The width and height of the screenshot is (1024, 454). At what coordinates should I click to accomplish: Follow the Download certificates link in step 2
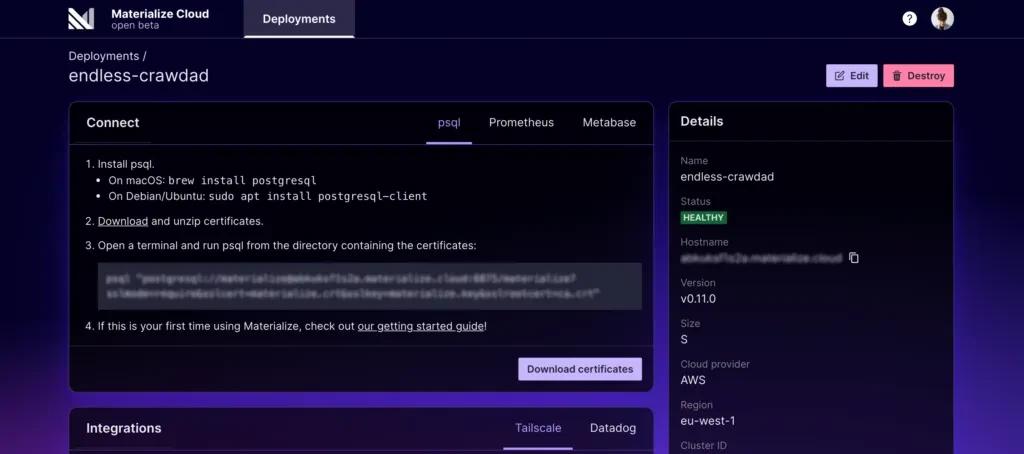[123, 221]
